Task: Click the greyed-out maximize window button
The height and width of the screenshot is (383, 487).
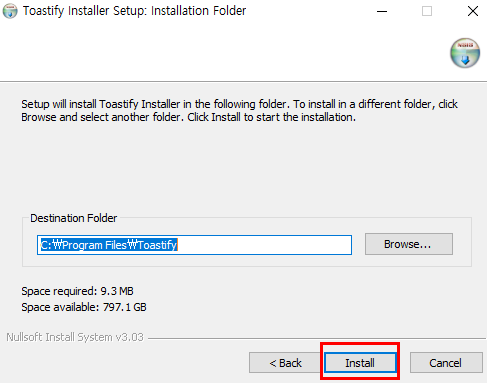Action: tap(427, 11)
